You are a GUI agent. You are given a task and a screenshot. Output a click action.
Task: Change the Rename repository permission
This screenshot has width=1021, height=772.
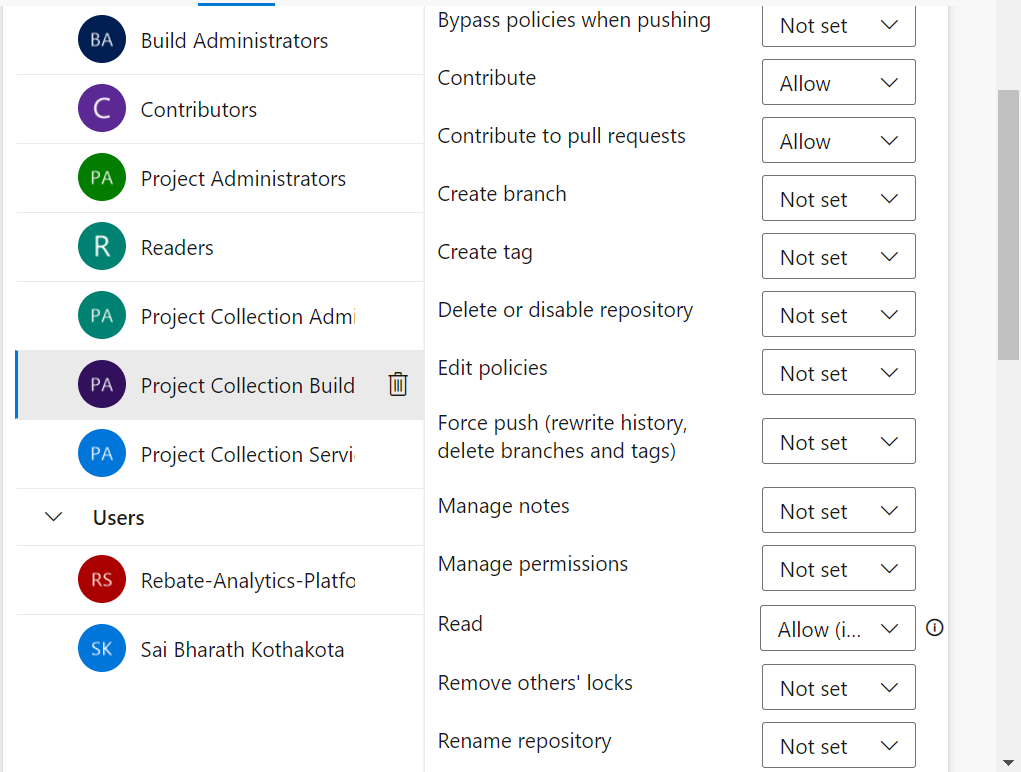click(838, 745)
